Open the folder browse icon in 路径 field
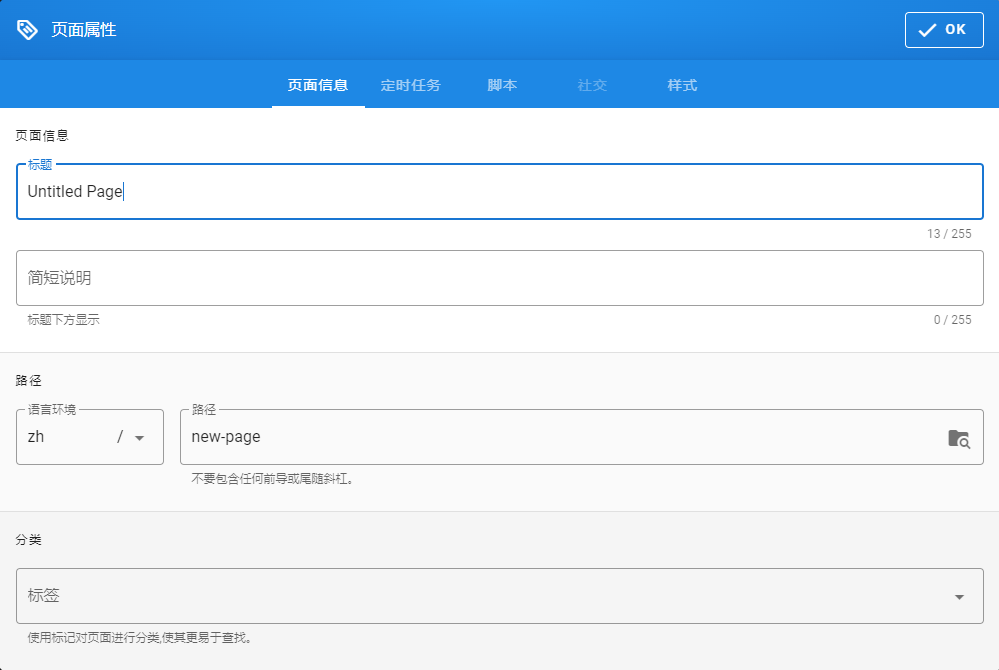Image resolution: width=999 pixels, height=670 pixels. click(x=958, y=437)
